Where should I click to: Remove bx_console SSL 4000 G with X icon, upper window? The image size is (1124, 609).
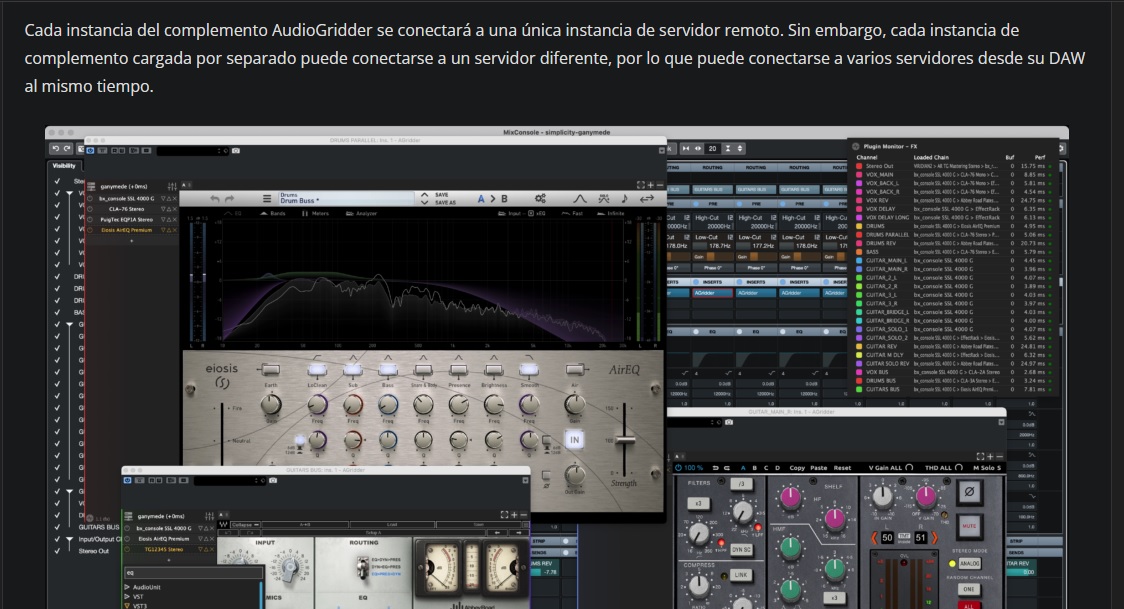point(174,198)
